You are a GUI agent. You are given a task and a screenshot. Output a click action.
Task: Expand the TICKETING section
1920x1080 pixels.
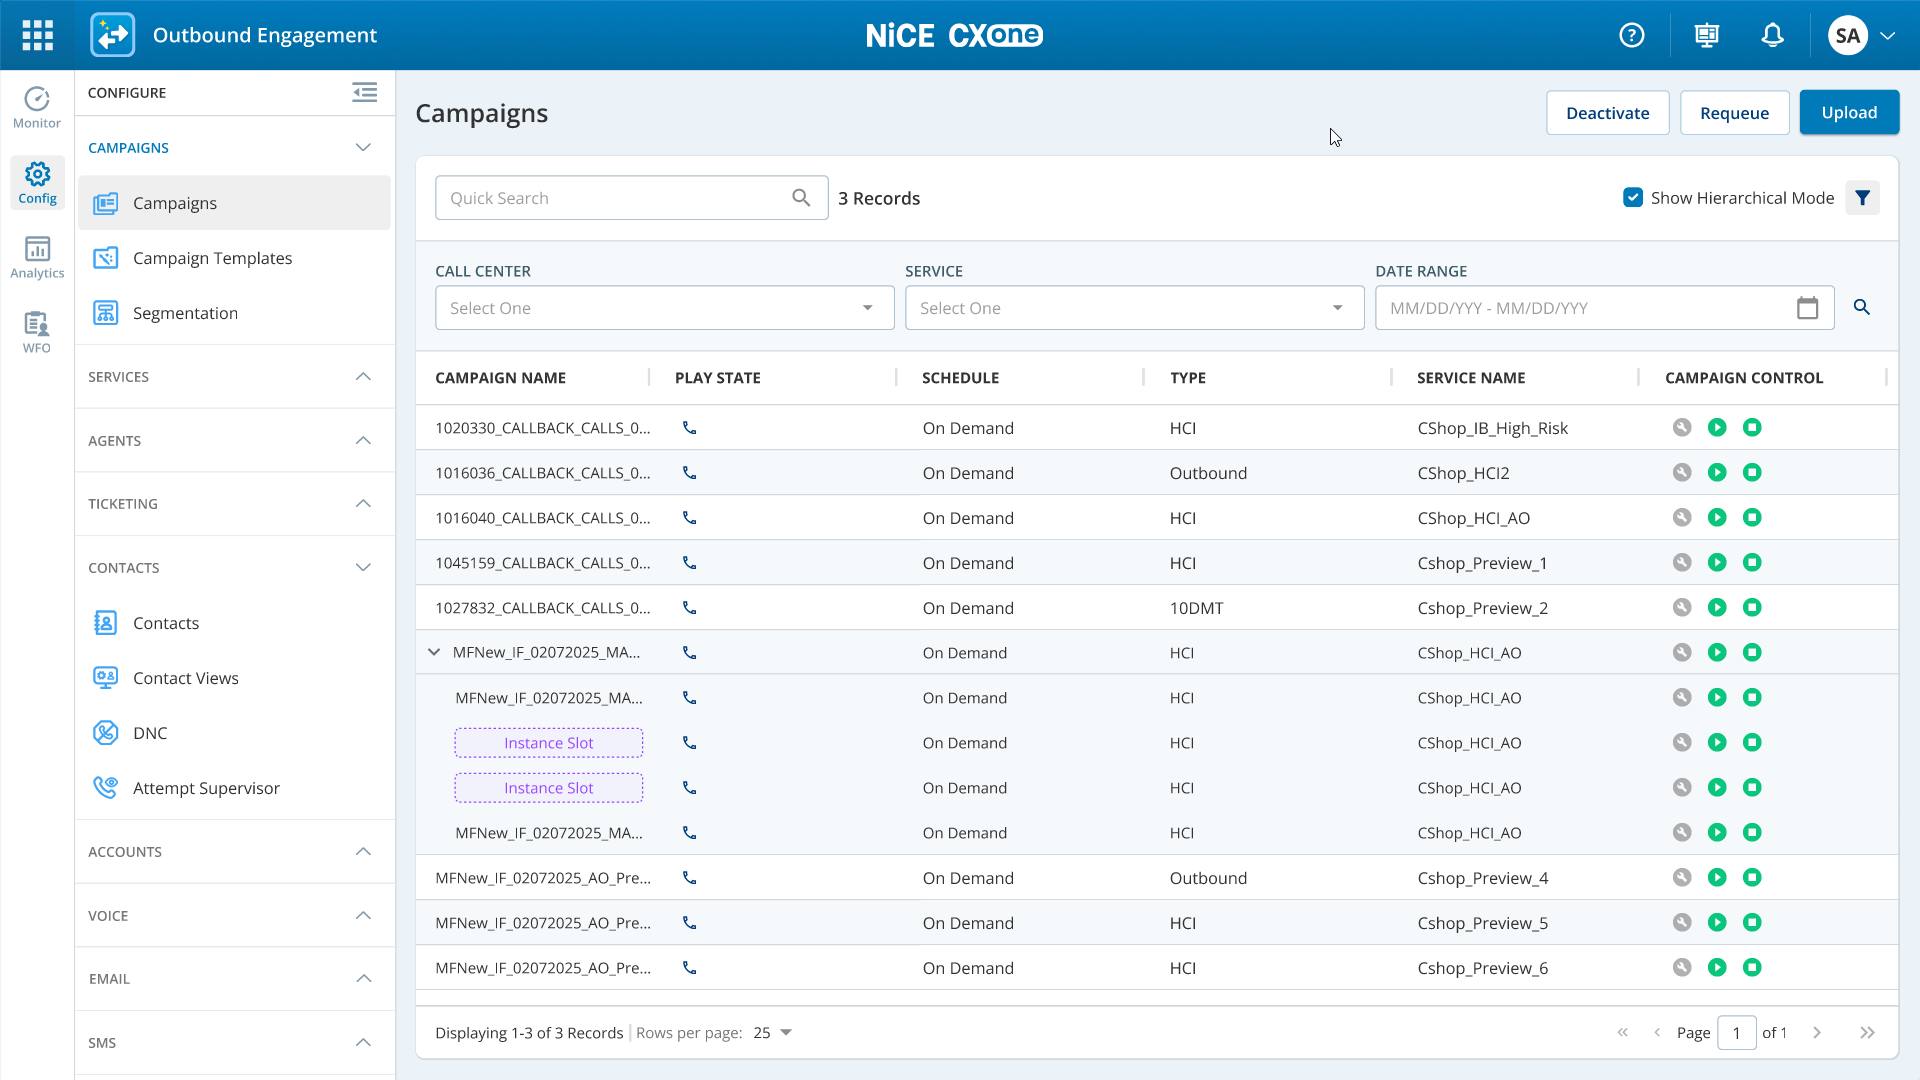[x=363, y=504]
